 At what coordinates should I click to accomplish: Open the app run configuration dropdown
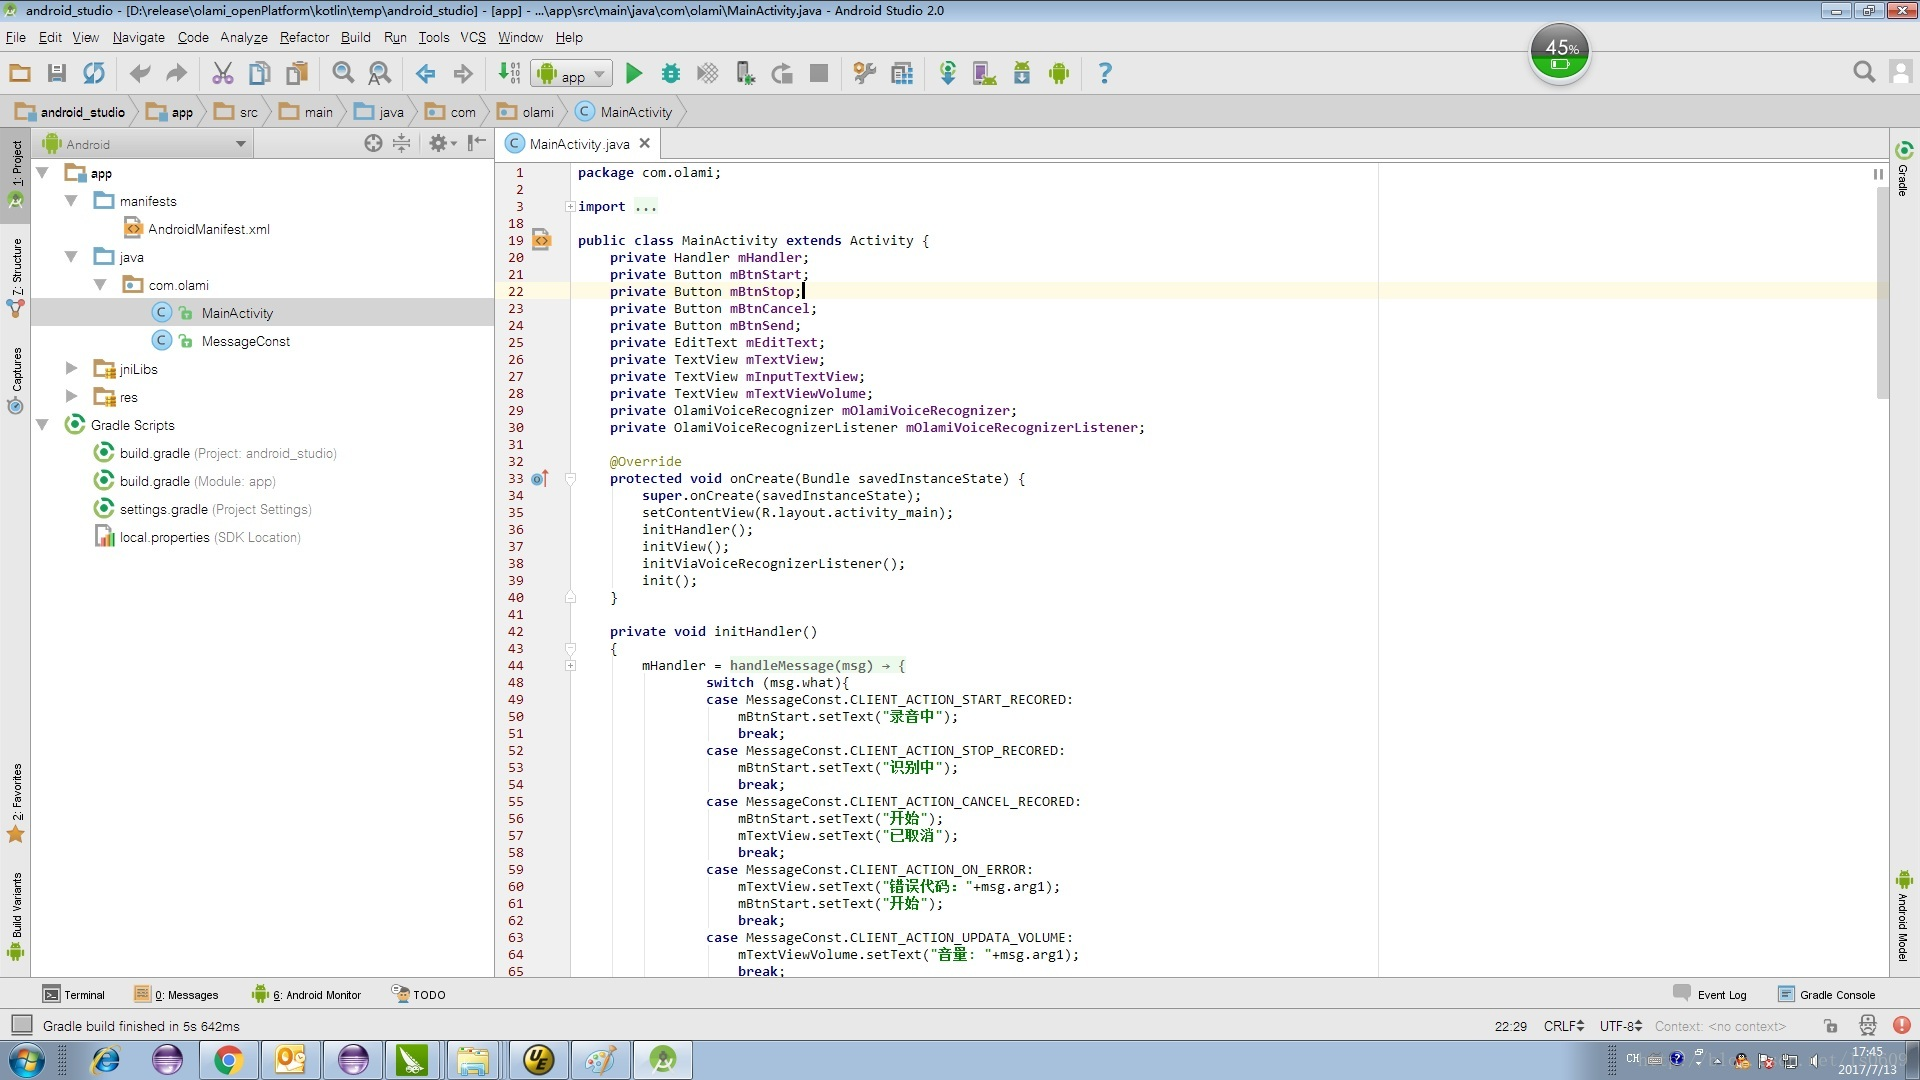(572, 74)
